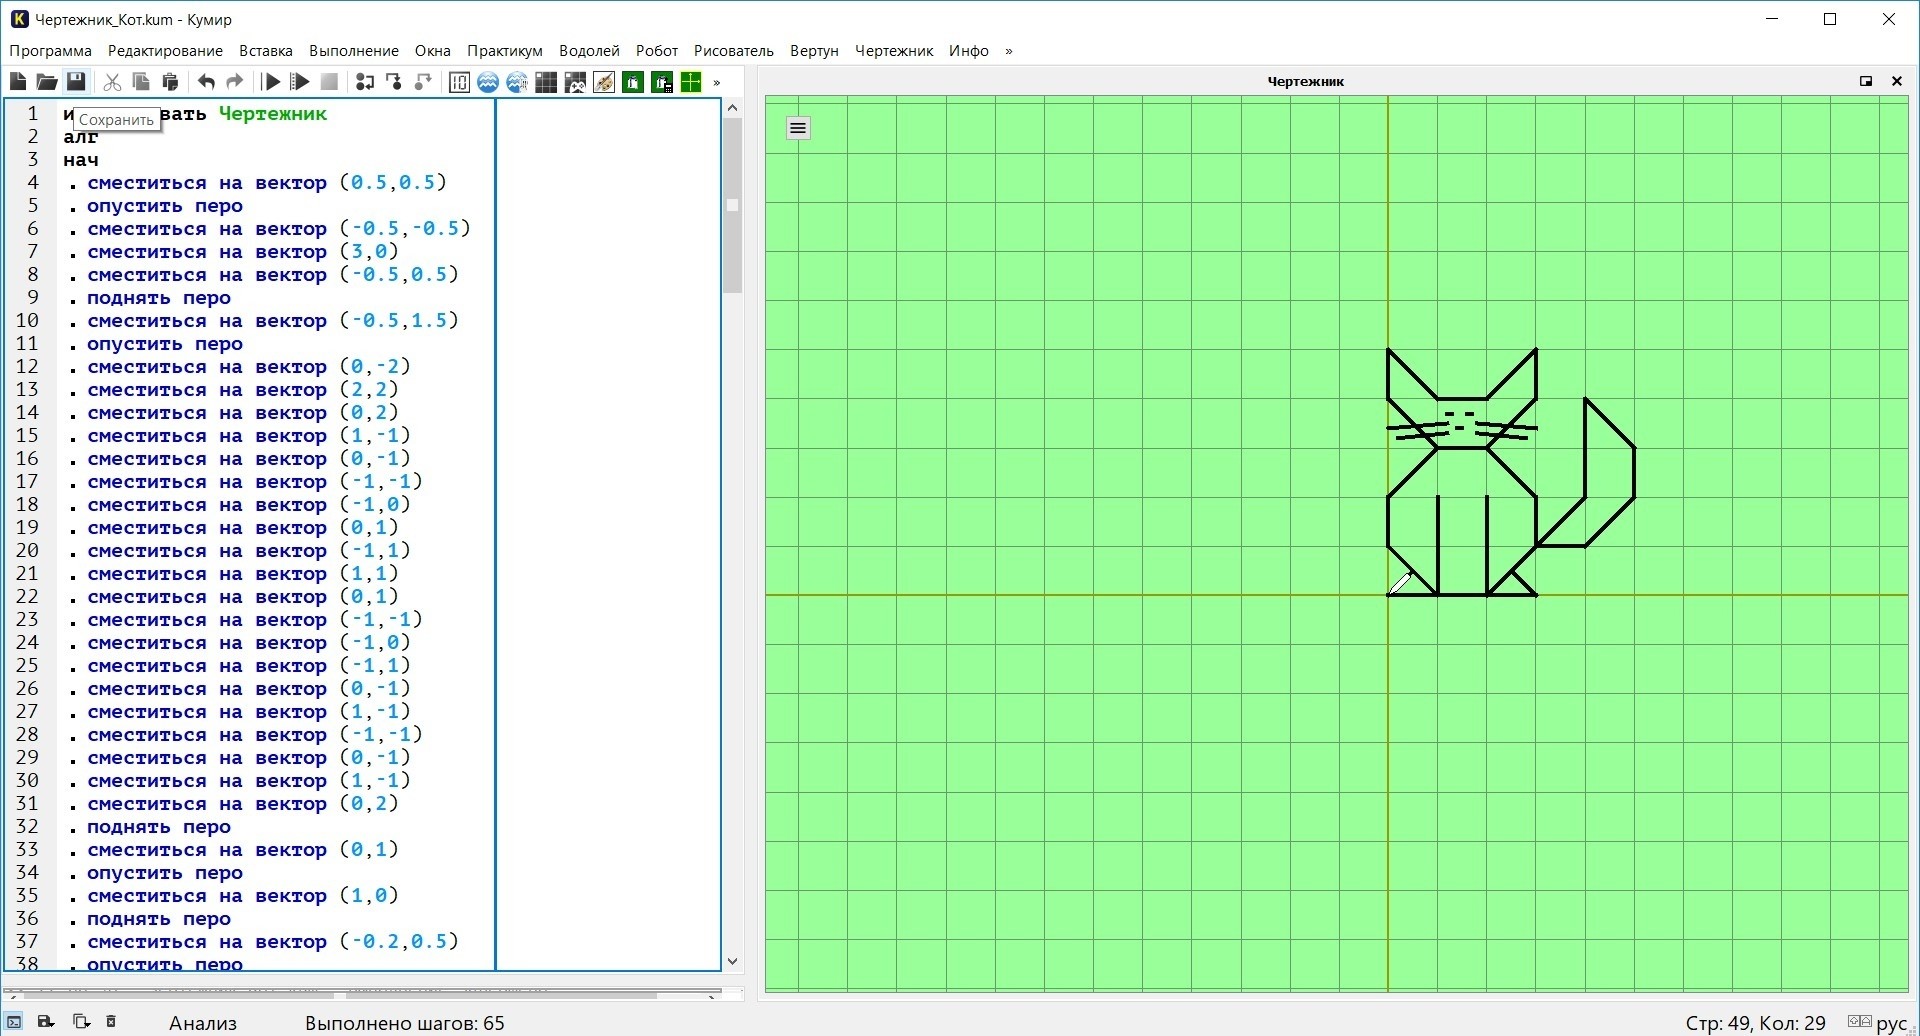This screenshot has height=1036, width=1920.
Task: Click the Анализ status label
Action: tap(203, 1023)
